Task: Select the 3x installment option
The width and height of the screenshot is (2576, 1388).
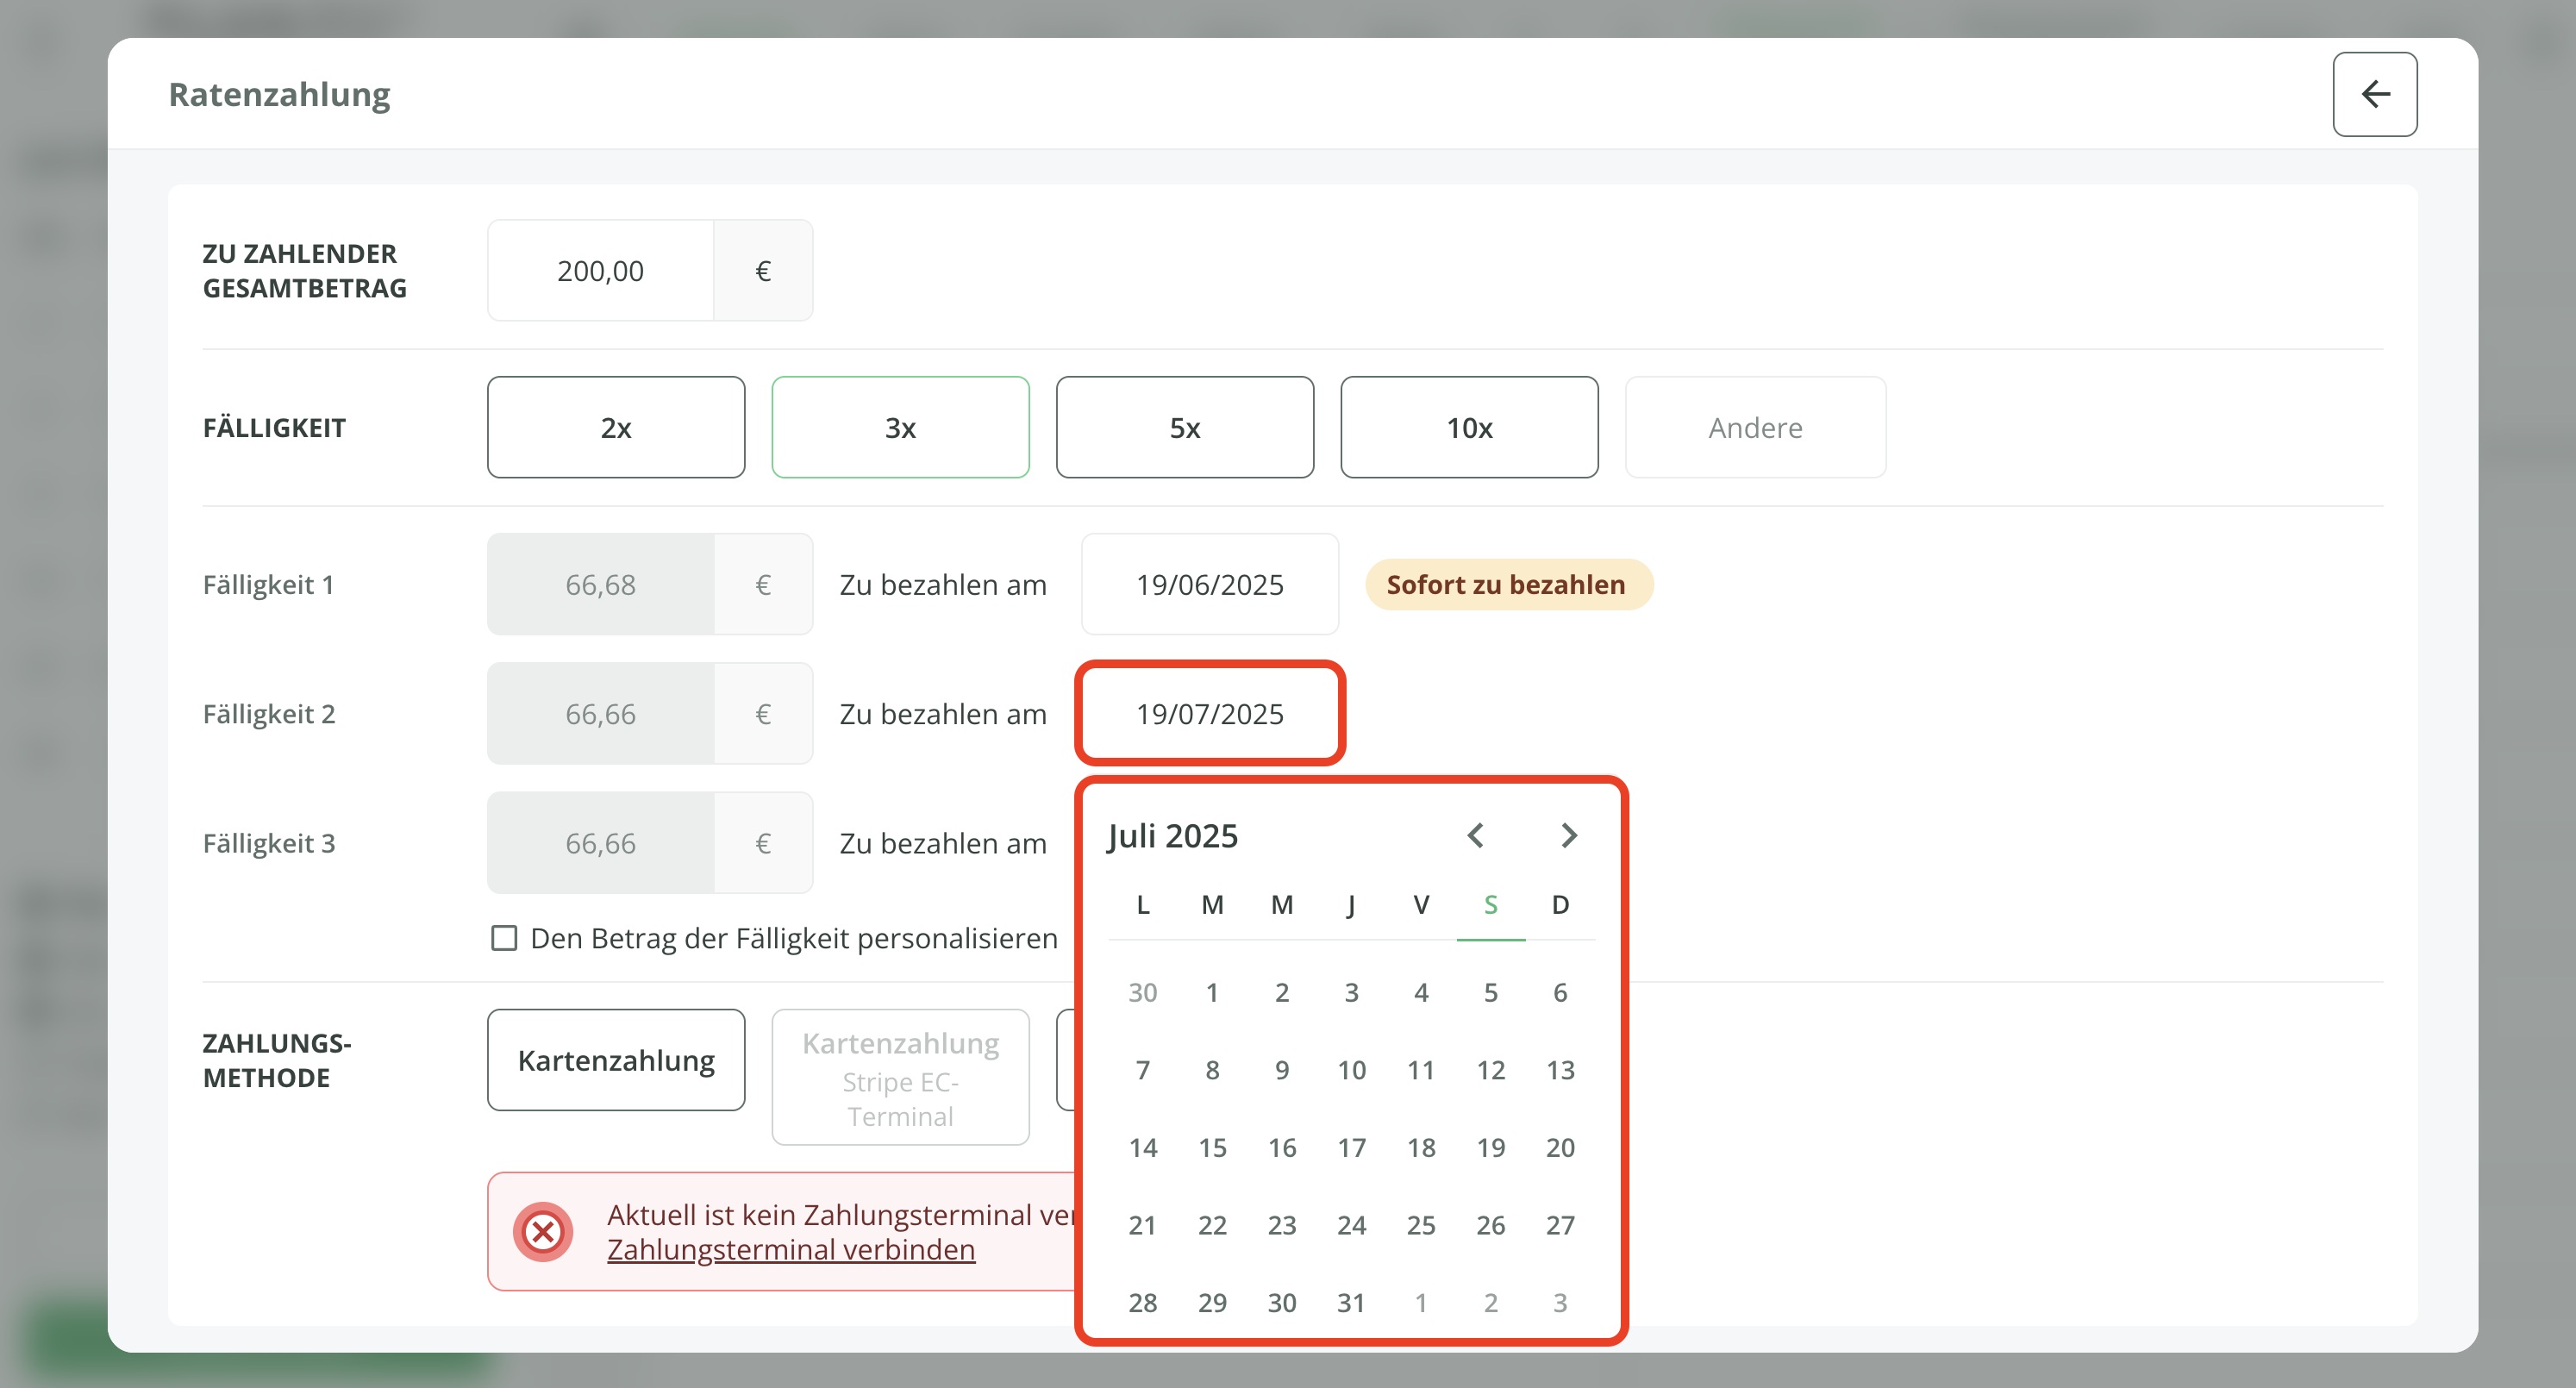Action: tap(900, 427)
